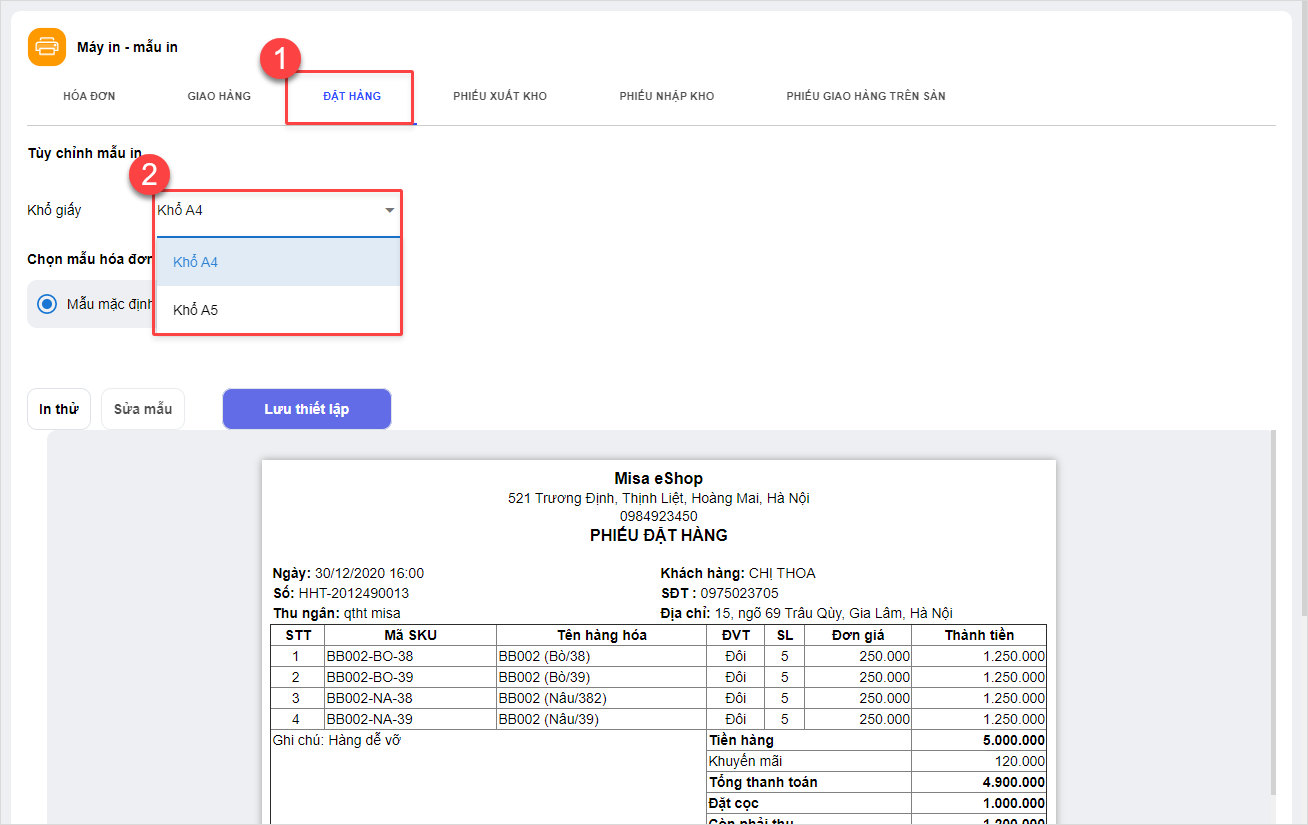Screen dimensions: 1308x825
Task: Click the PHIẾU ĐẶT HÀNG title in preview
Action: (659, 535)
